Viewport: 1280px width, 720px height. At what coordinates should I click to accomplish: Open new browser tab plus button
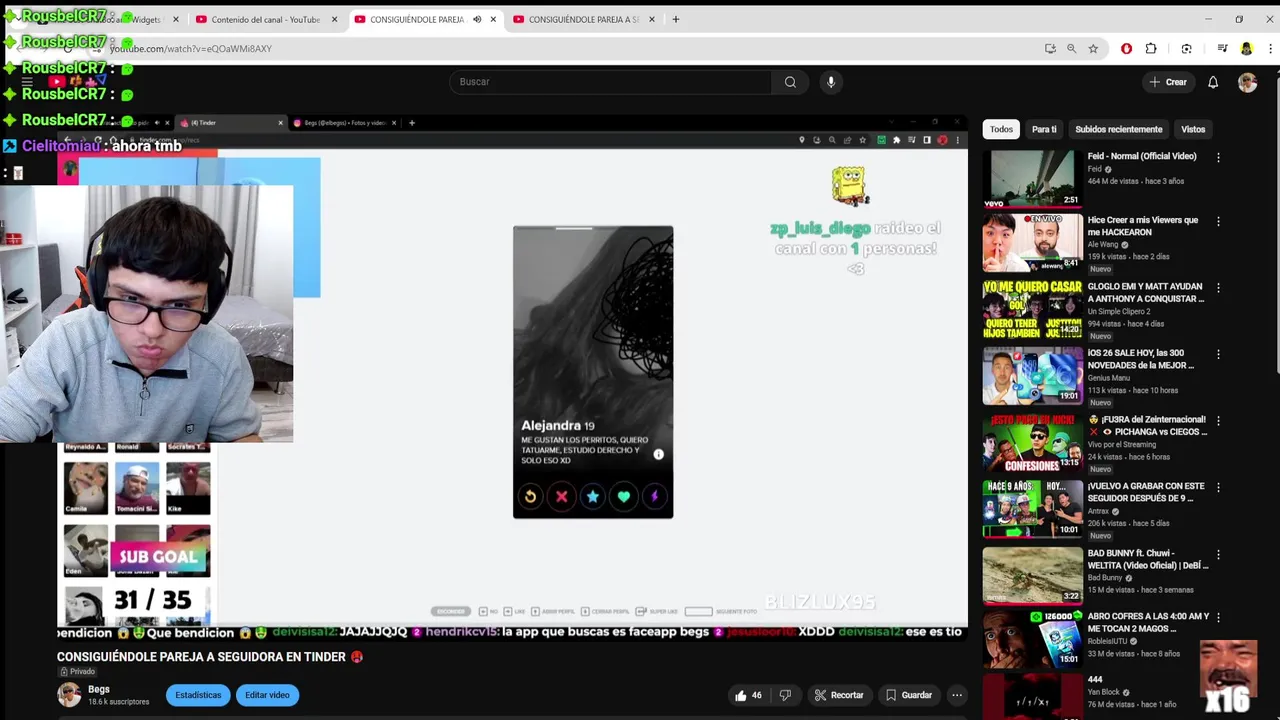click(675, 19)
